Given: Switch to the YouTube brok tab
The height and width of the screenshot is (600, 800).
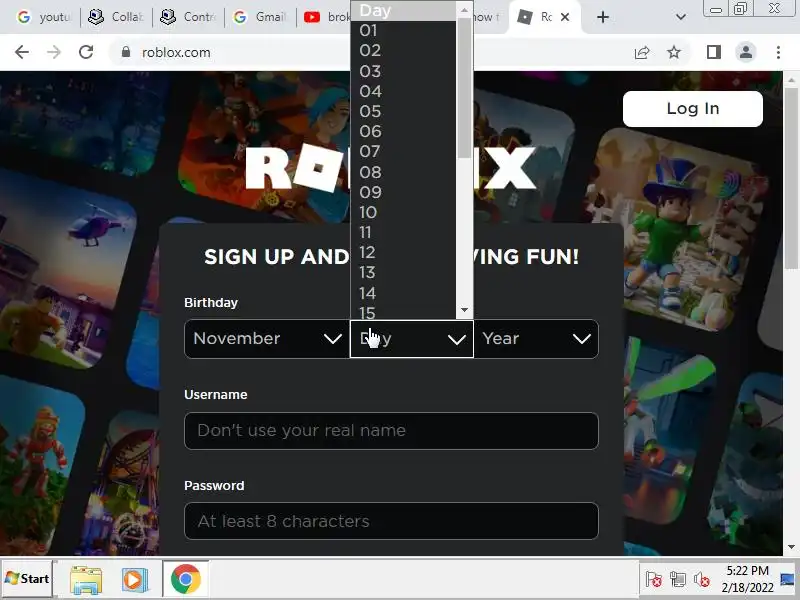Looking at the screenshot, I should coord(327,17).
